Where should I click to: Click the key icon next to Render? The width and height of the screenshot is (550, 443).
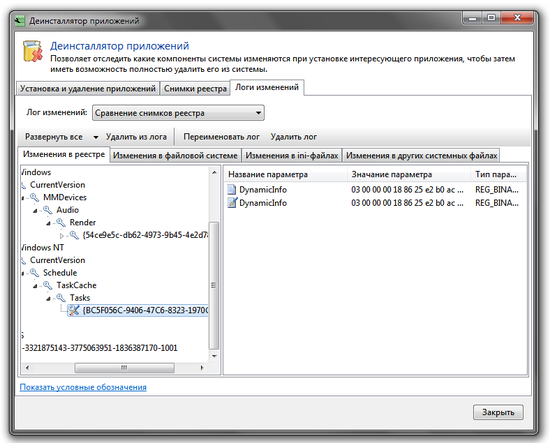point(61,223)
